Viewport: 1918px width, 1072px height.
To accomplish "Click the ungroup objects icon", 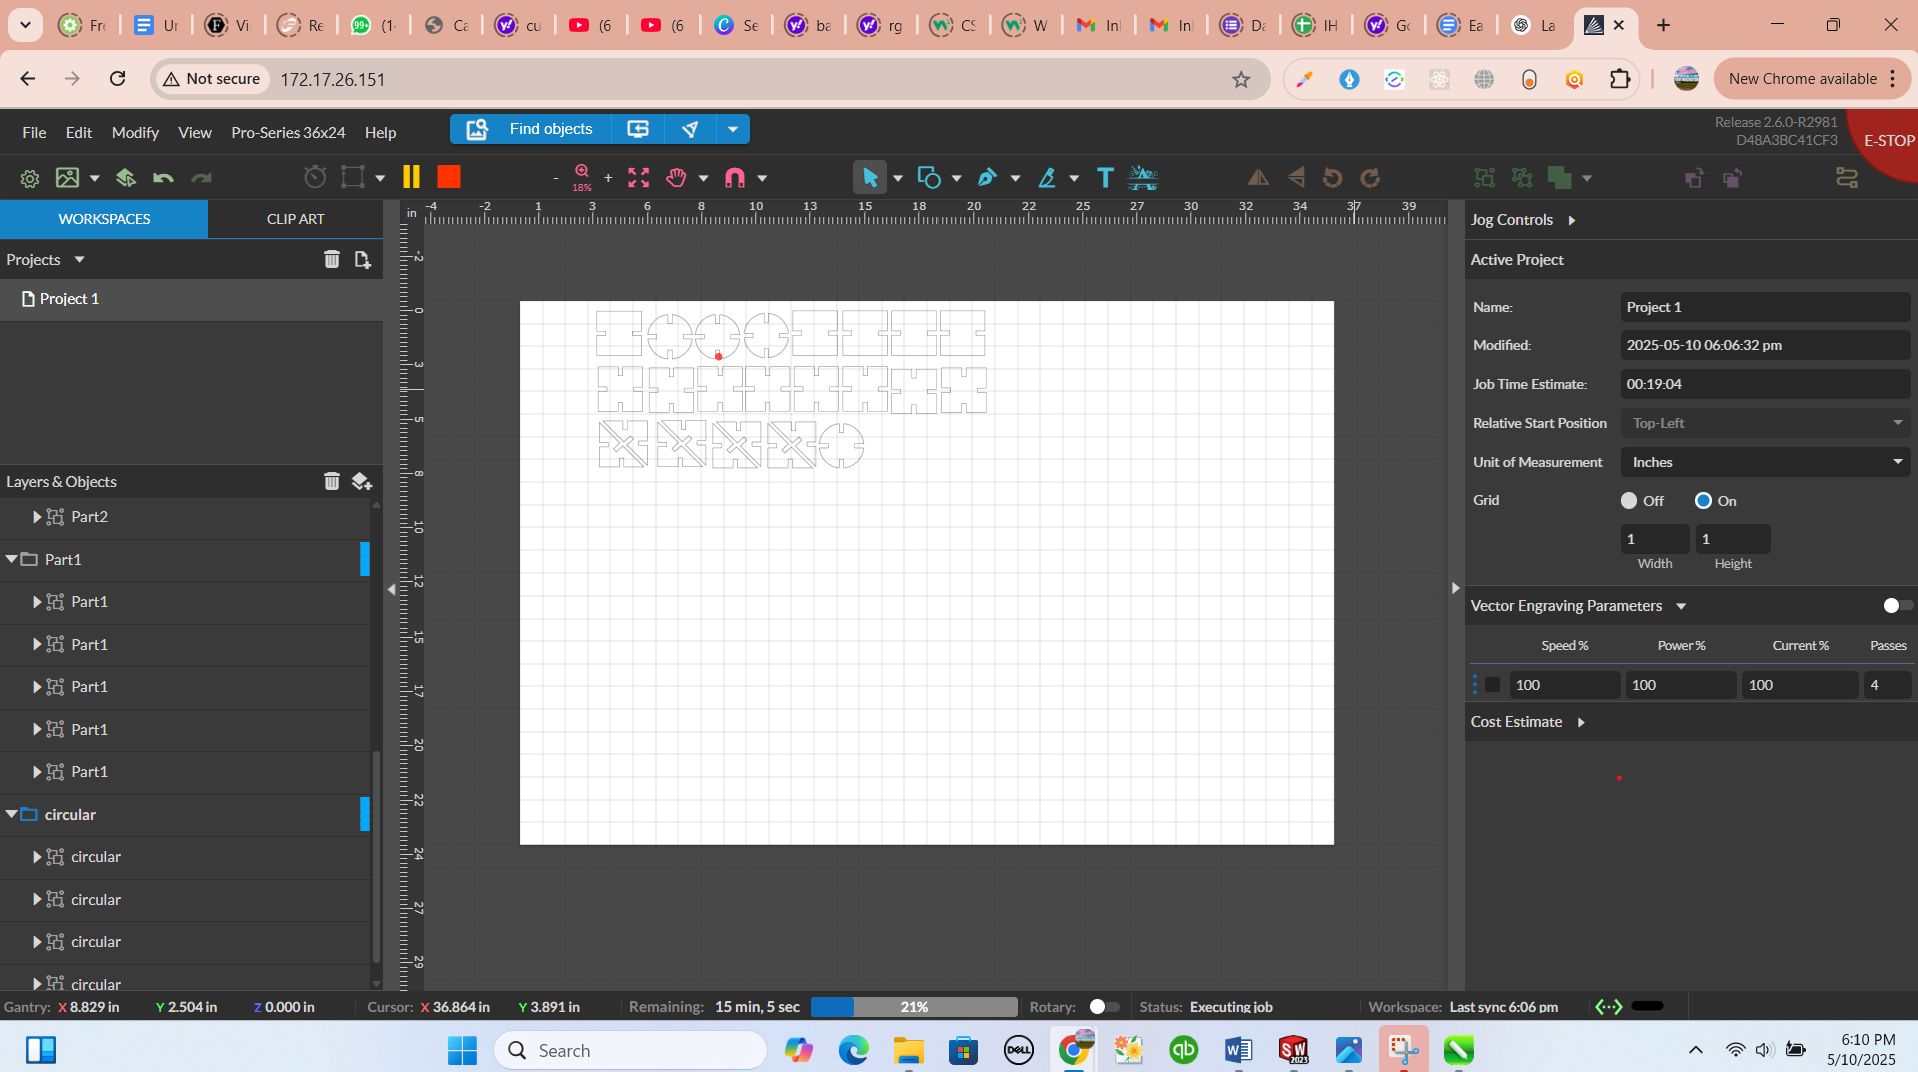I will tap(1522, 178).
